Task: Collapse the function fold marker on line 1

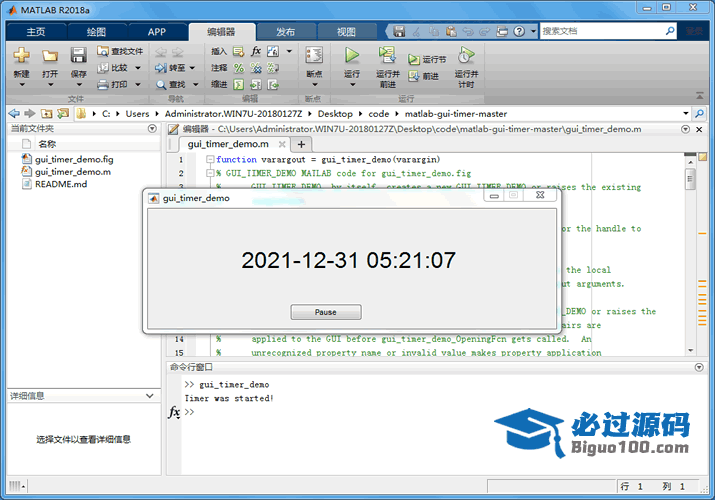Action: point(210,159)
